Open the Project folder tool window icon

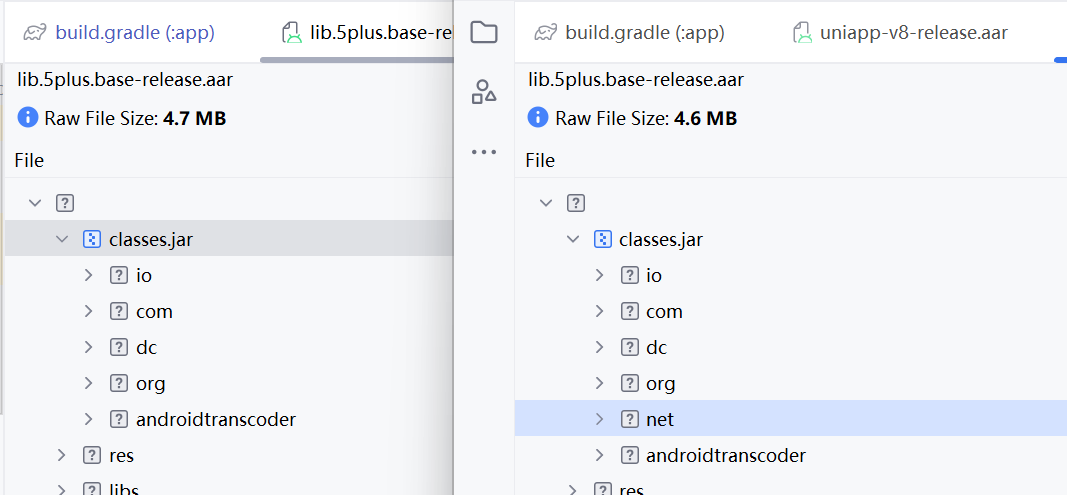click(x=484, y=33)
